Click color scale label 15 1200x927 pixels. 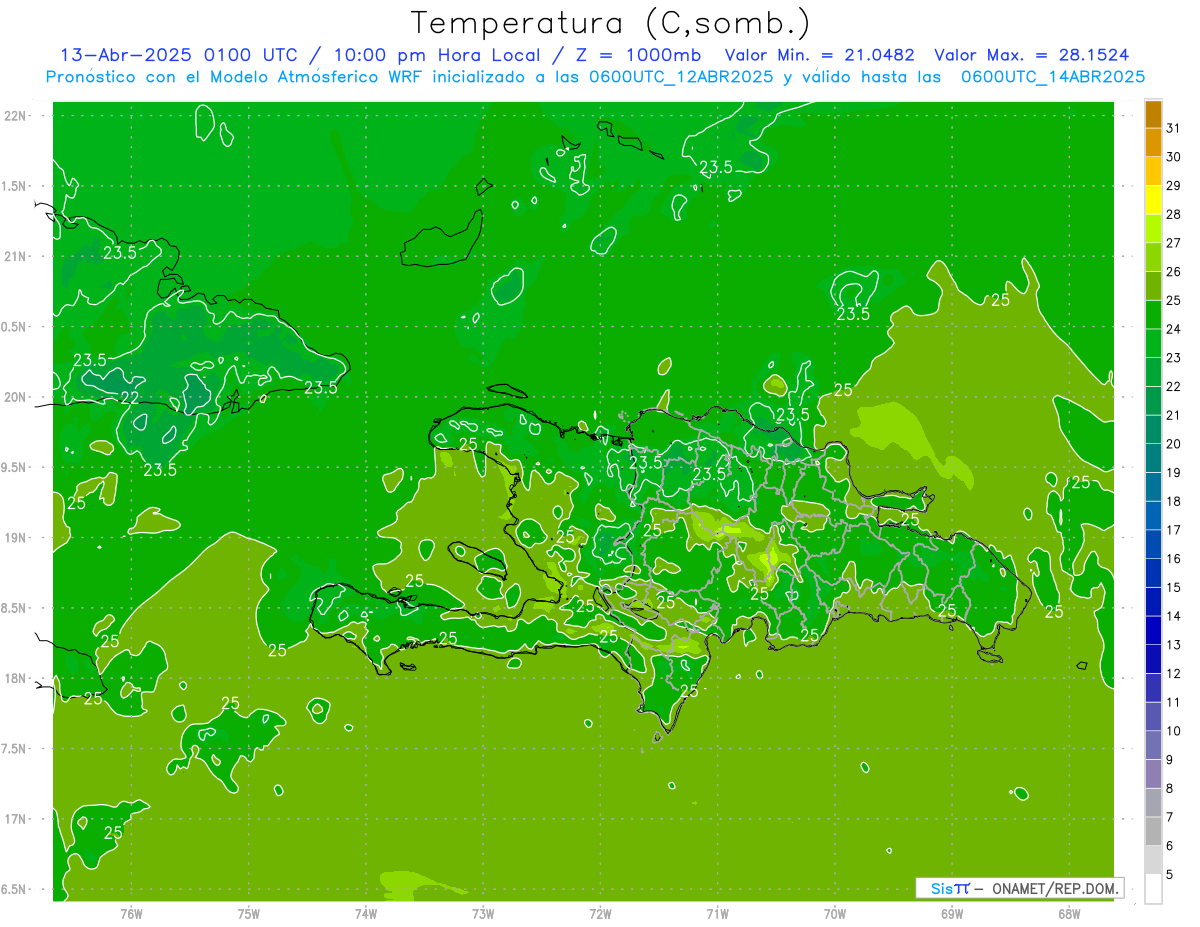(x=1173, y=588)
